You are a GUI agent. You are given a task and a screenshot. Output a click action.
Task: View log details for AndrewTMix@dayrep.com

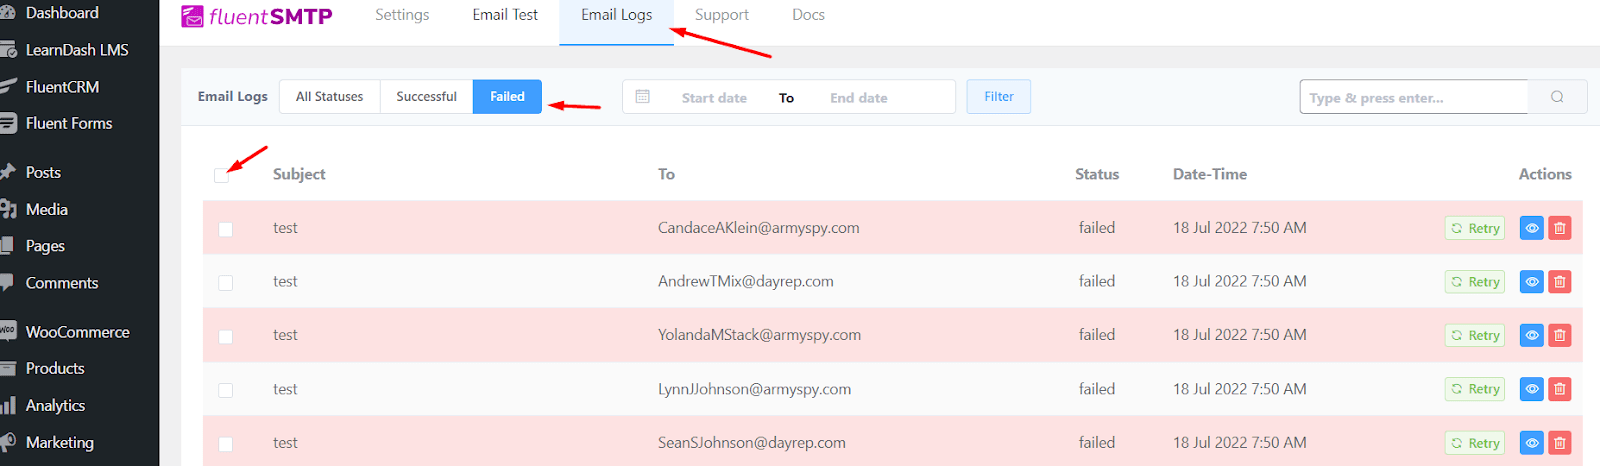1532,282
